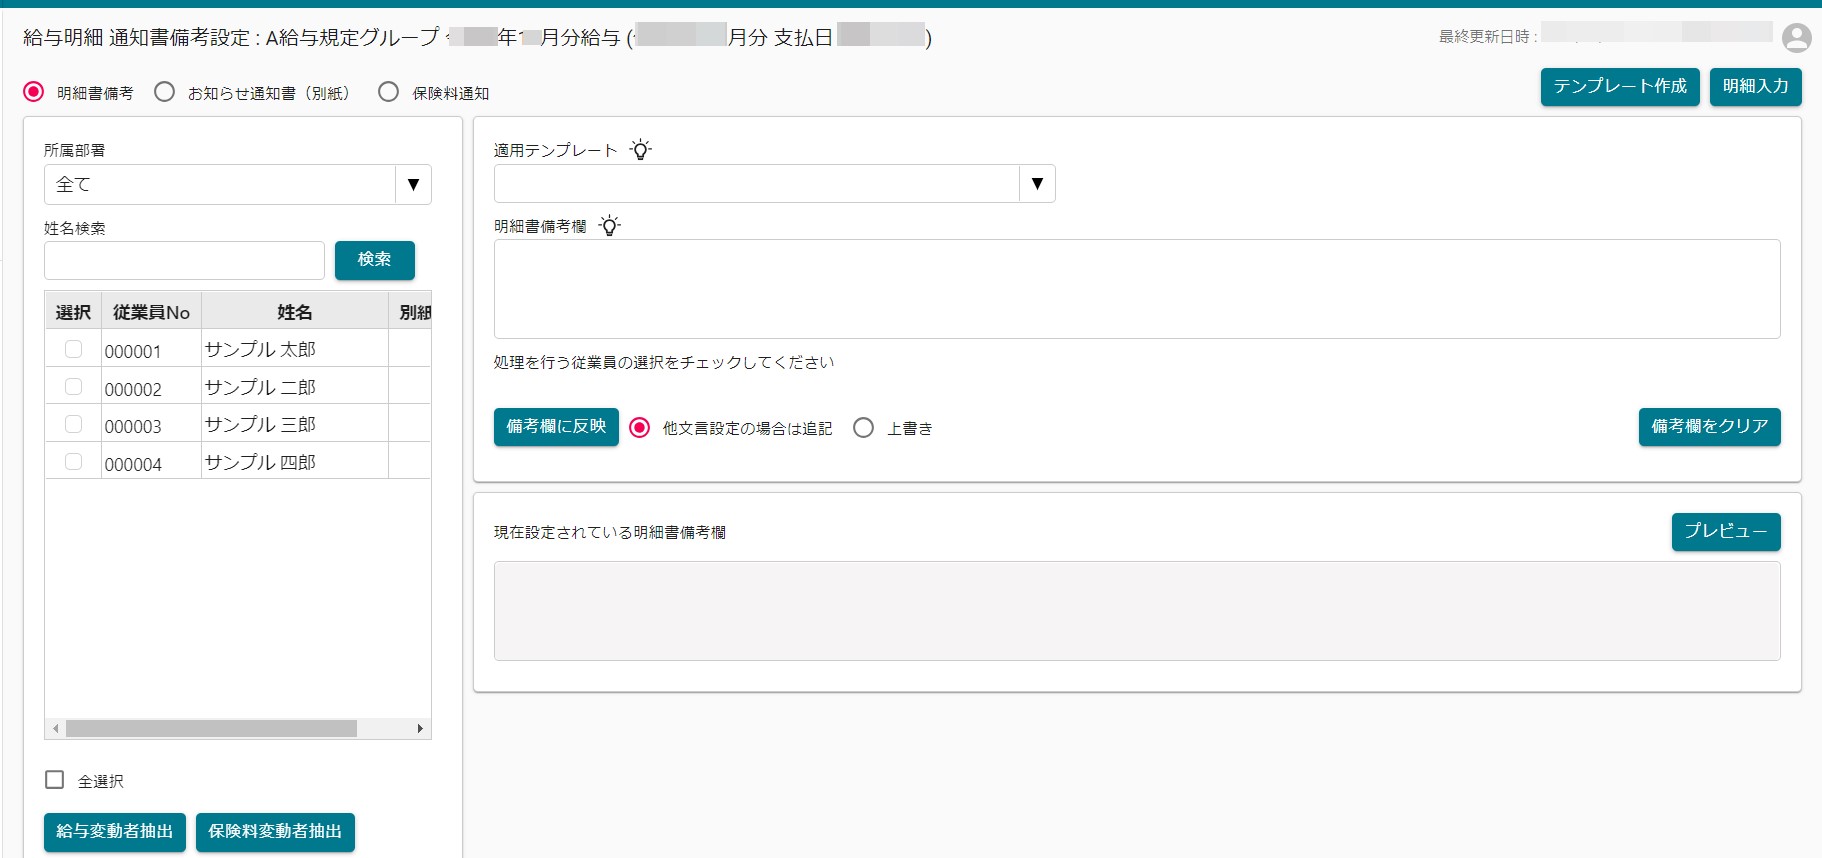The image size is (1822, 858).
Task: Click the 従業員No column header
Action: coord(151,312)
